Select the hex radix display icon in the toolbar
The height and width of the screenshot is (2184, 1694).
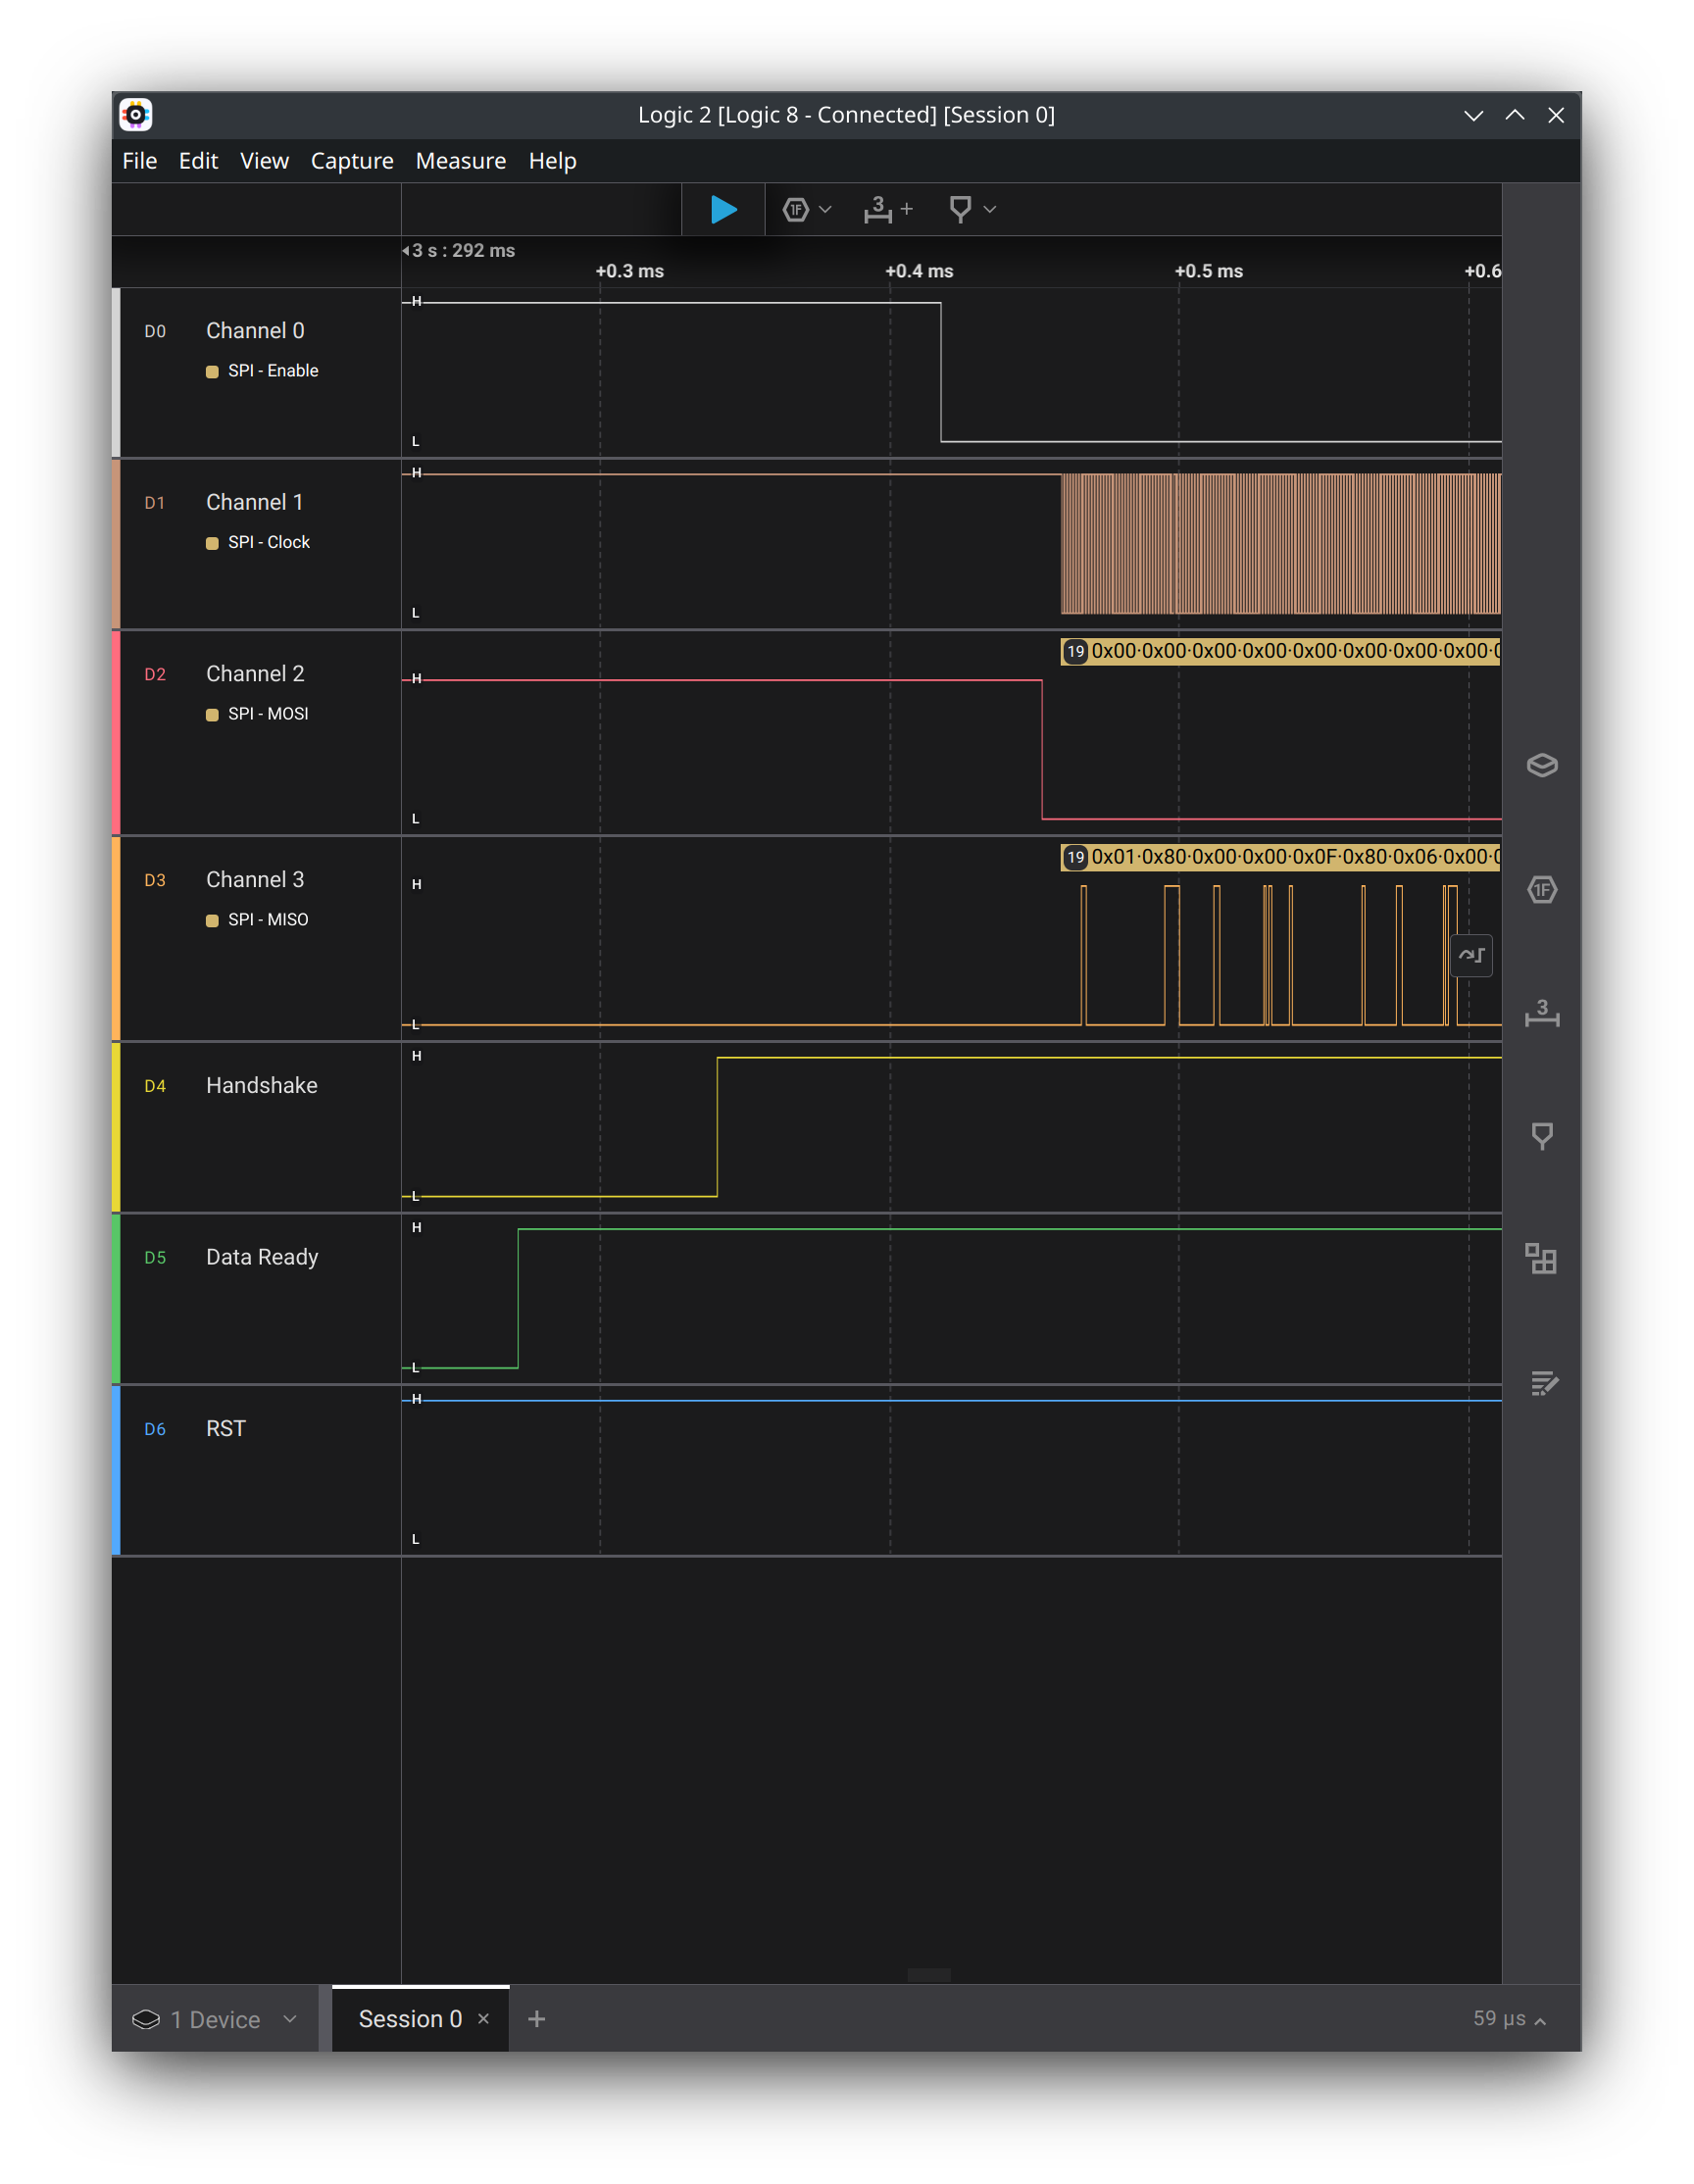795,209
